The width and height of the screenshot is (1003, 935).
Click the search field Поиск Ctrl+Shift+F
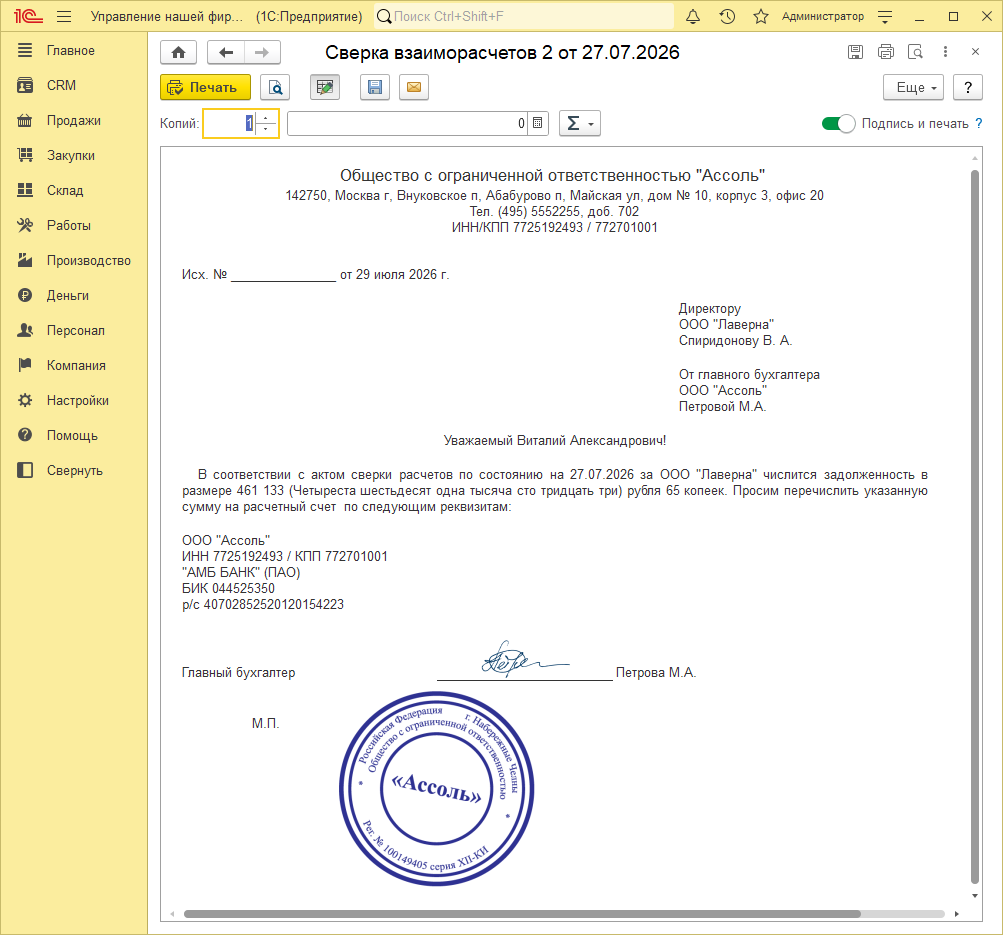(x=525, y=17)
